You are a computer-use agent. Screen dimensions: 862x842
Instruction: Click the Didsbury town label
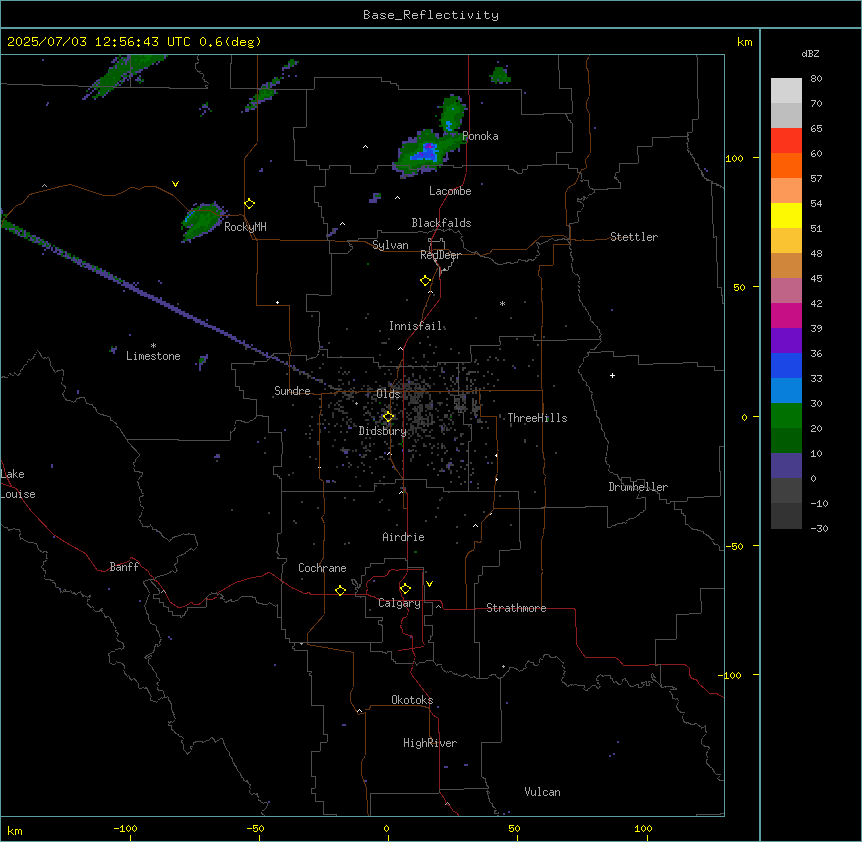383,431
